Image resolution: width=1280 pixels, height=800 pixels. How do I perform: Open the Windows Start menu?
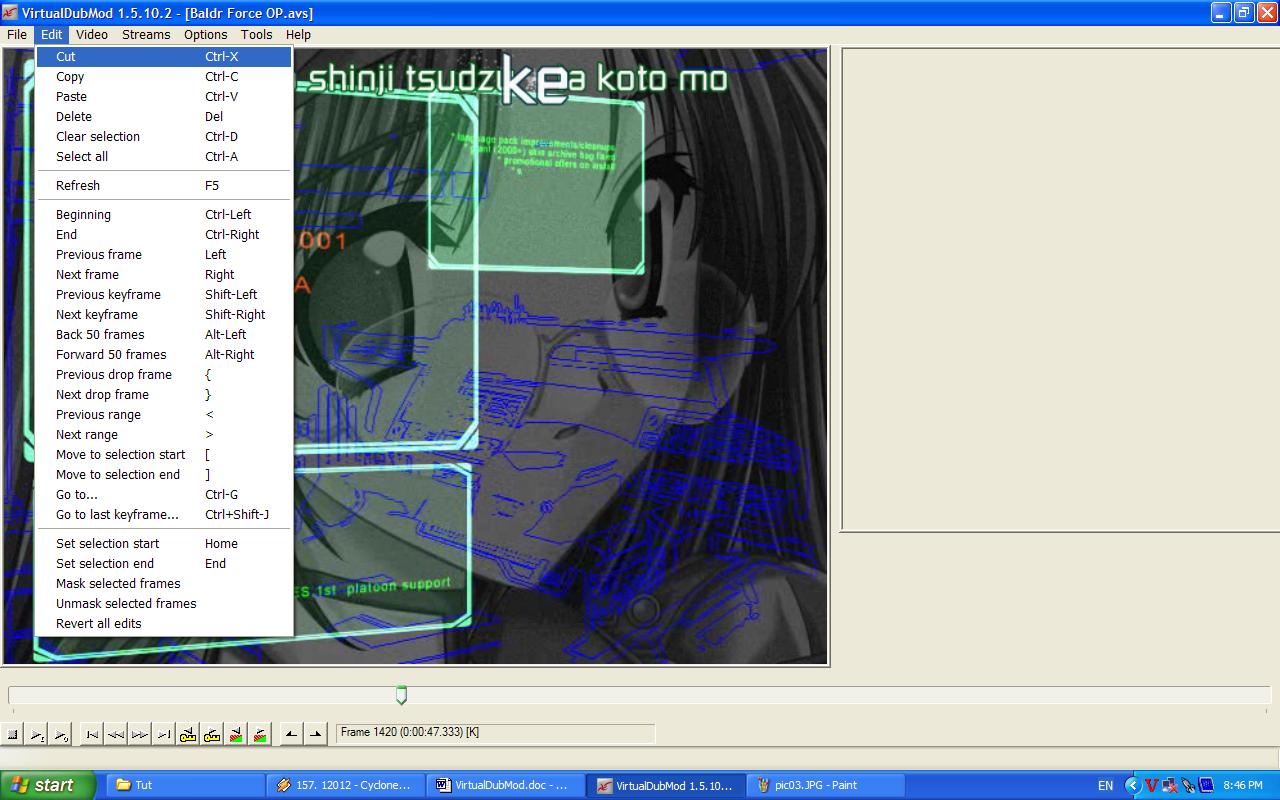[x=48, y=785]
